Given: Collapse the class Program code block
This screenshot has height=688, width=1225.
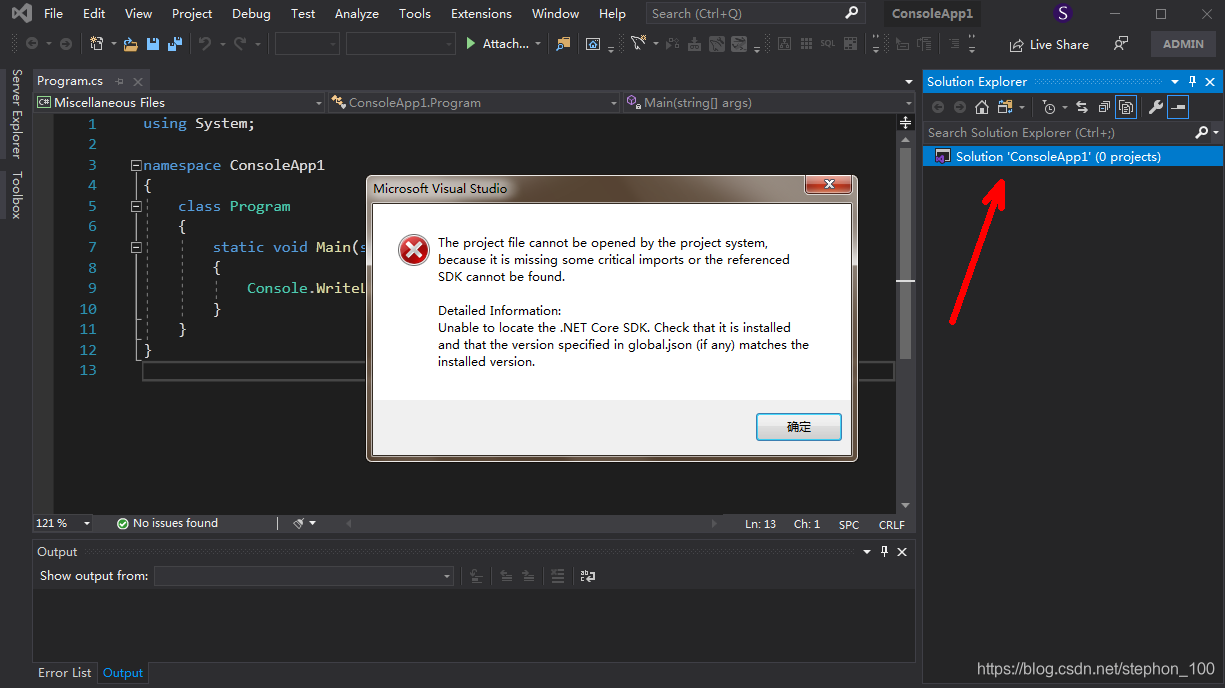Looking at the screenshot, I should (136, 206).
